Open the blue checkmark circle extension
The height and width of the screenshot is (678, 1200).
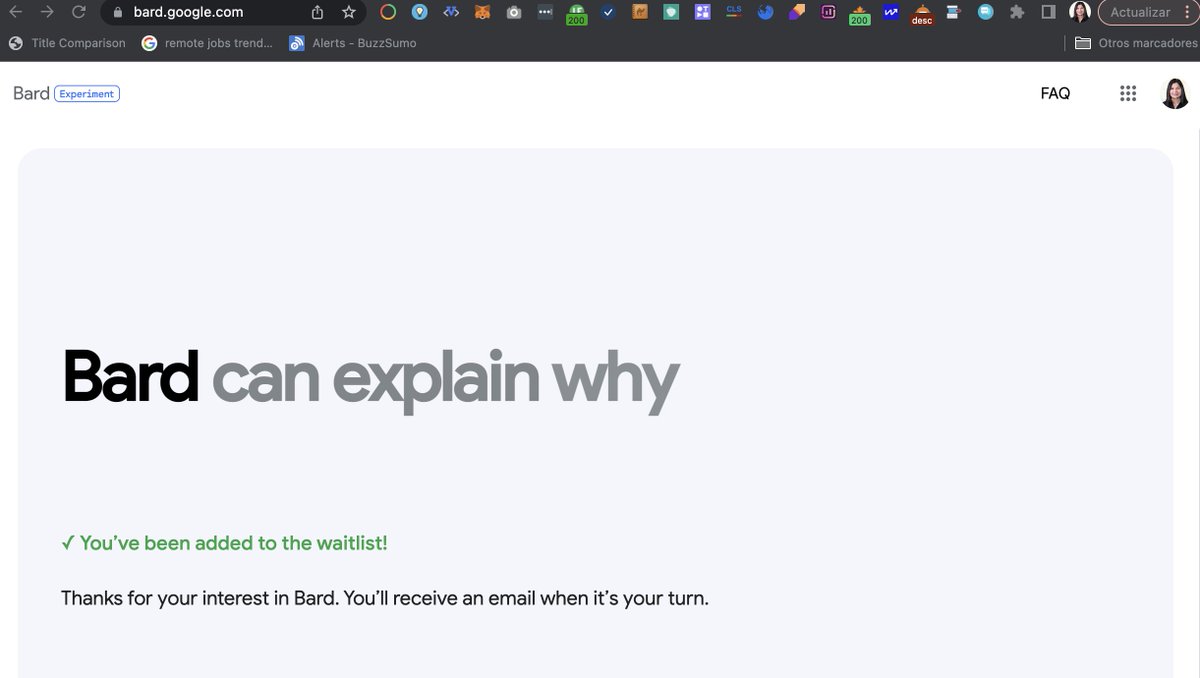tap(608, 13)
